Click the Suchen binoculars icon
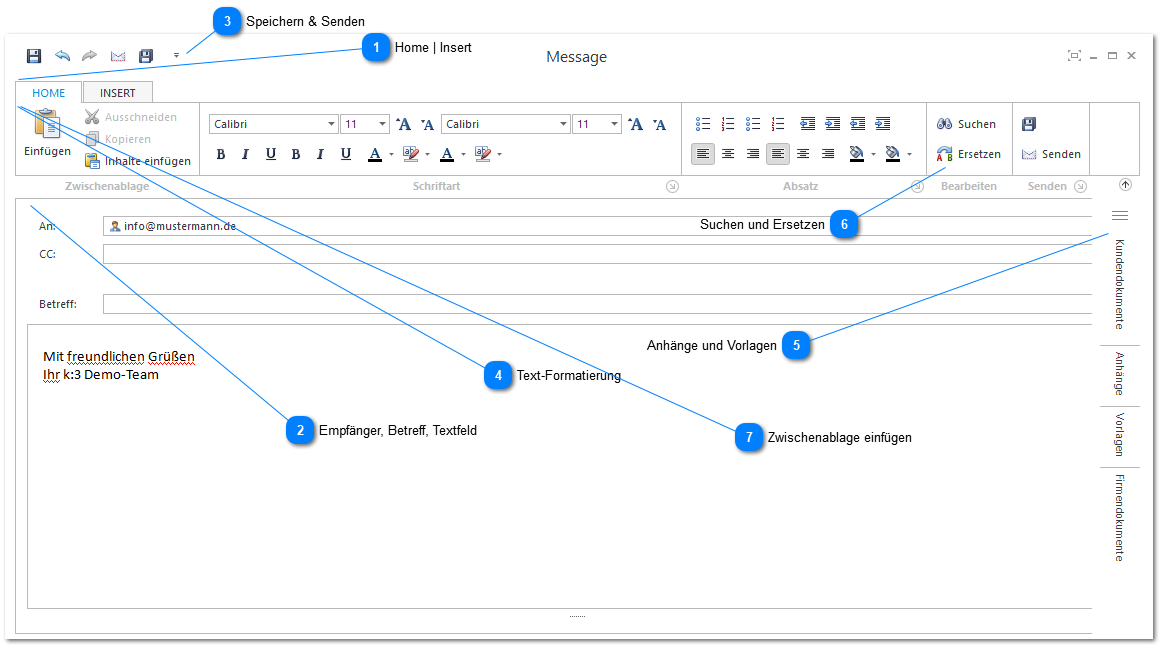Viewport: 1162px width, 648px height. tap(945, 124)
